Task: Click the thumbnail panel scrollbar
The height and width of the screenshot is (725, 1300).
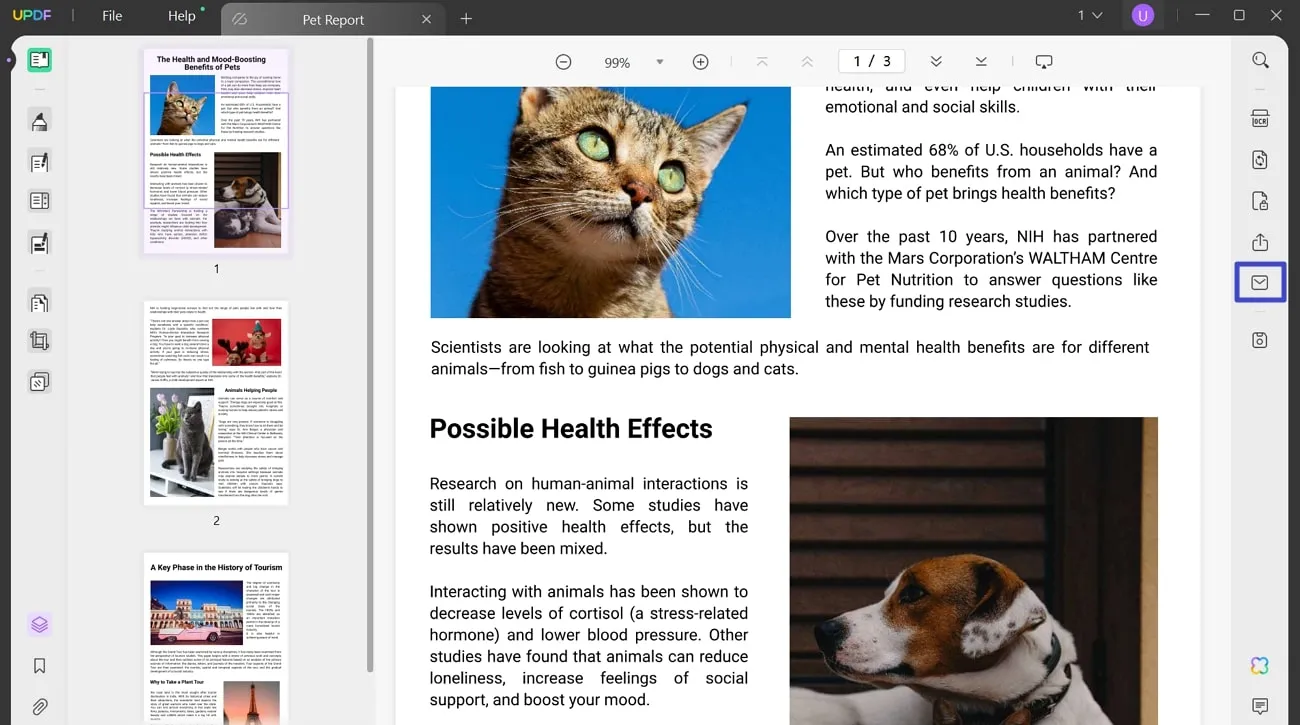Action: [370, 355]
